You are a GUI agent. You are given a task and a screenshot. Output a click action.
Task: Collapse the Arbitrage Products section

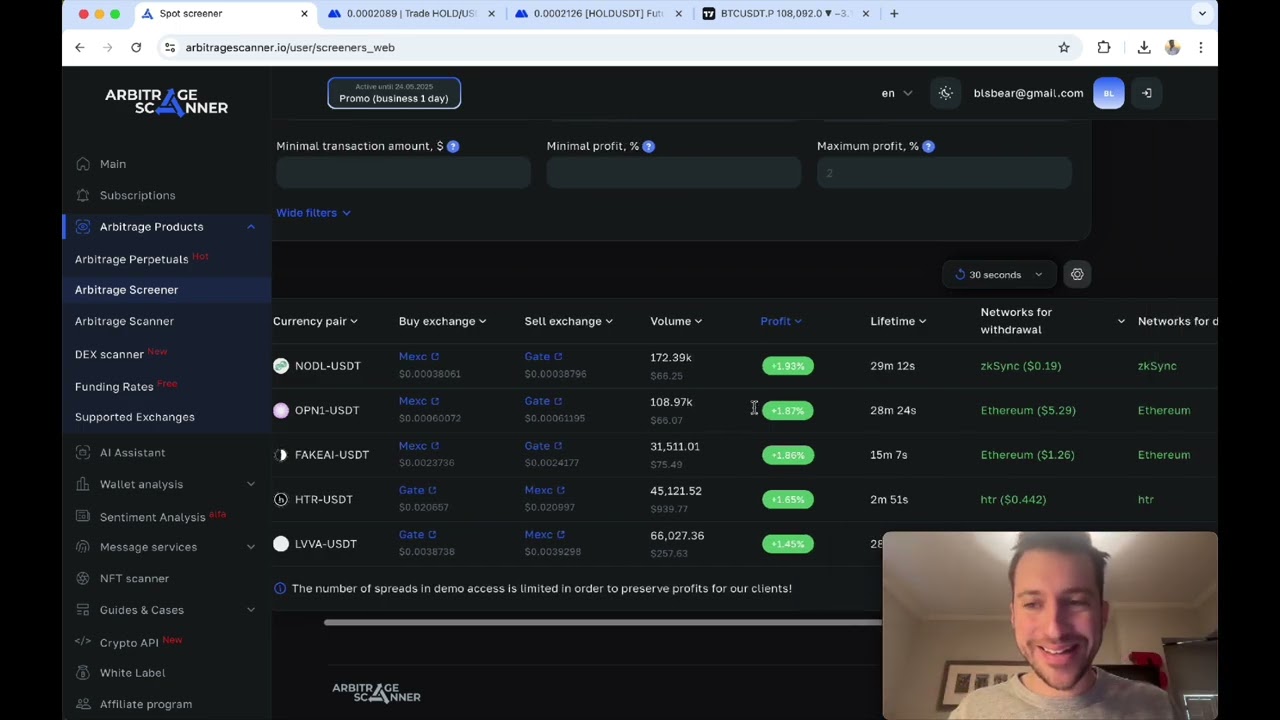(x=251, y=227)
